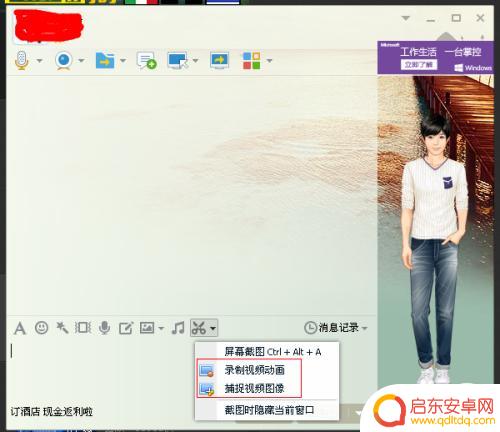Open the title bar dropdown menu arrow
500x432 pixels.
[x=406, y=18]
